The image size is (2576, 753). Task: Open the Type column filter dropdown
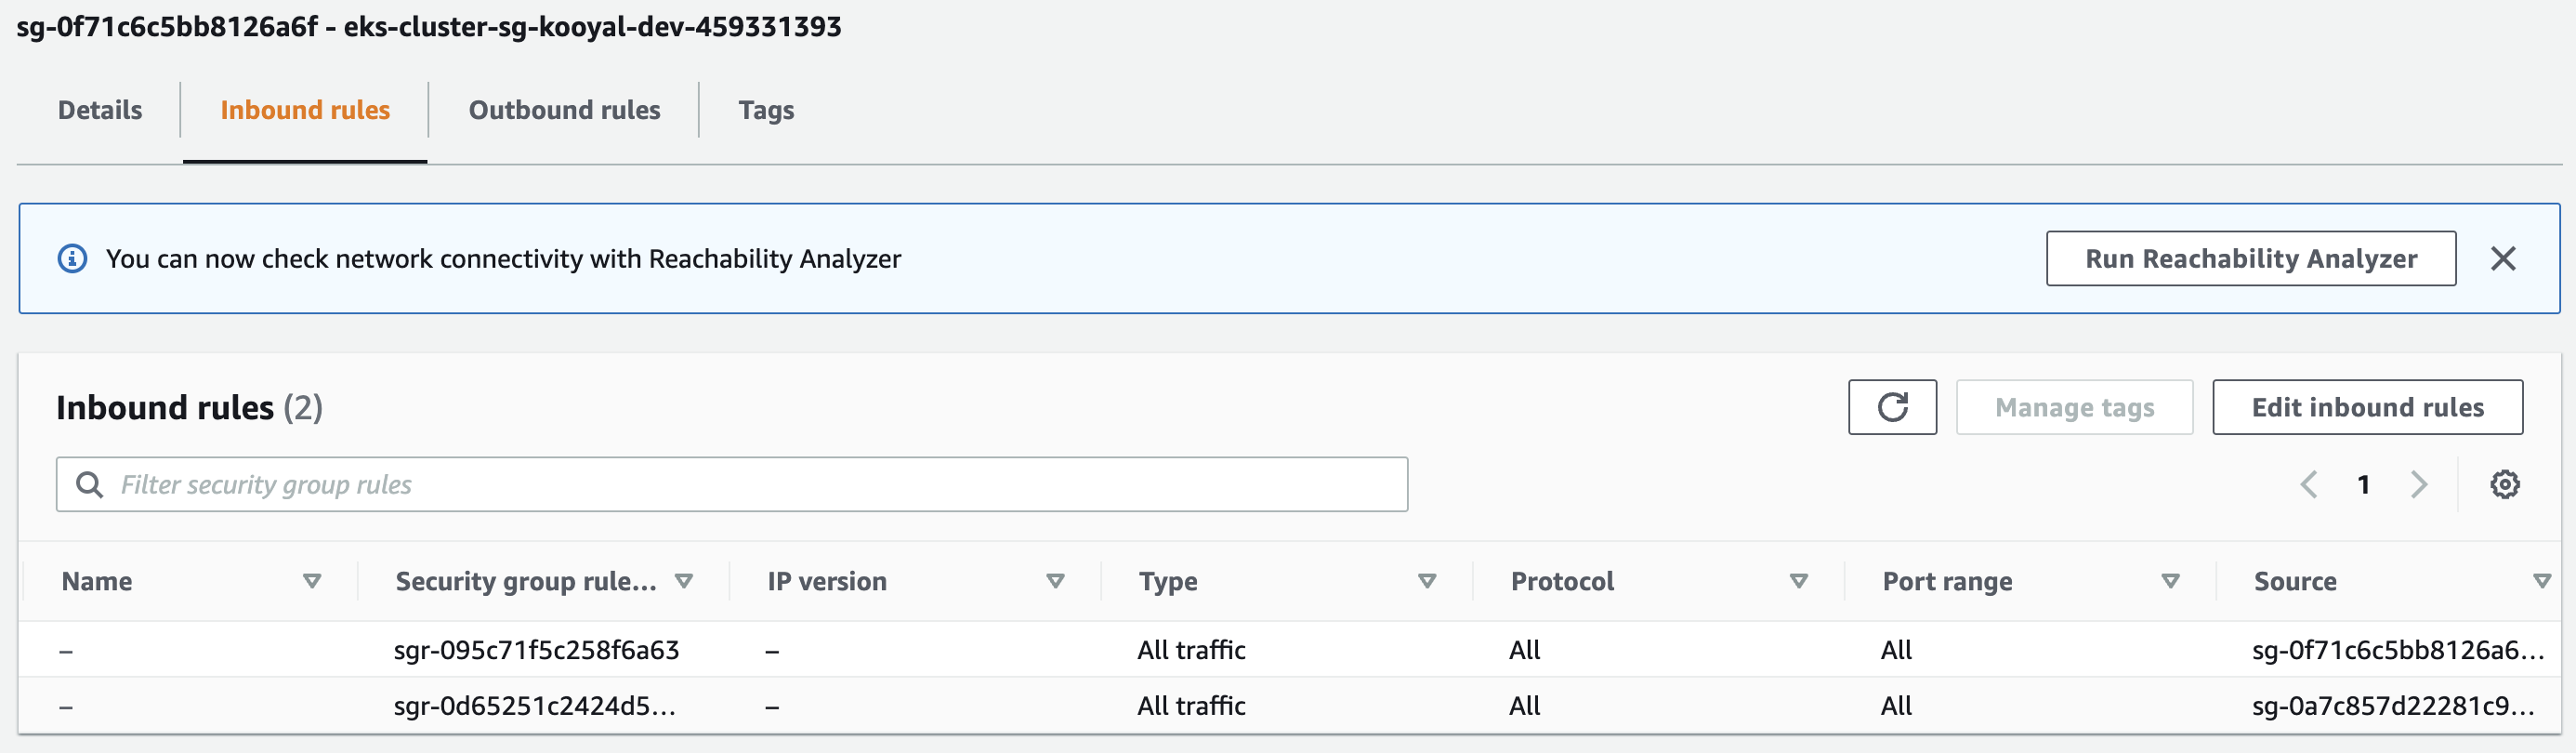click(1427, 580)
